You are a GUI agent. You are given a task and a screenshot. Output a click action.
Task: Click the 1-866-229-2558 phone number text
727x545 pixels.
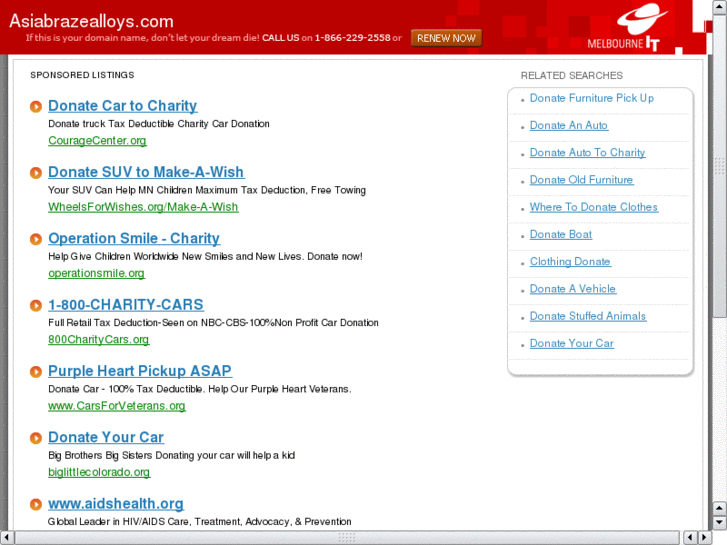352,38
